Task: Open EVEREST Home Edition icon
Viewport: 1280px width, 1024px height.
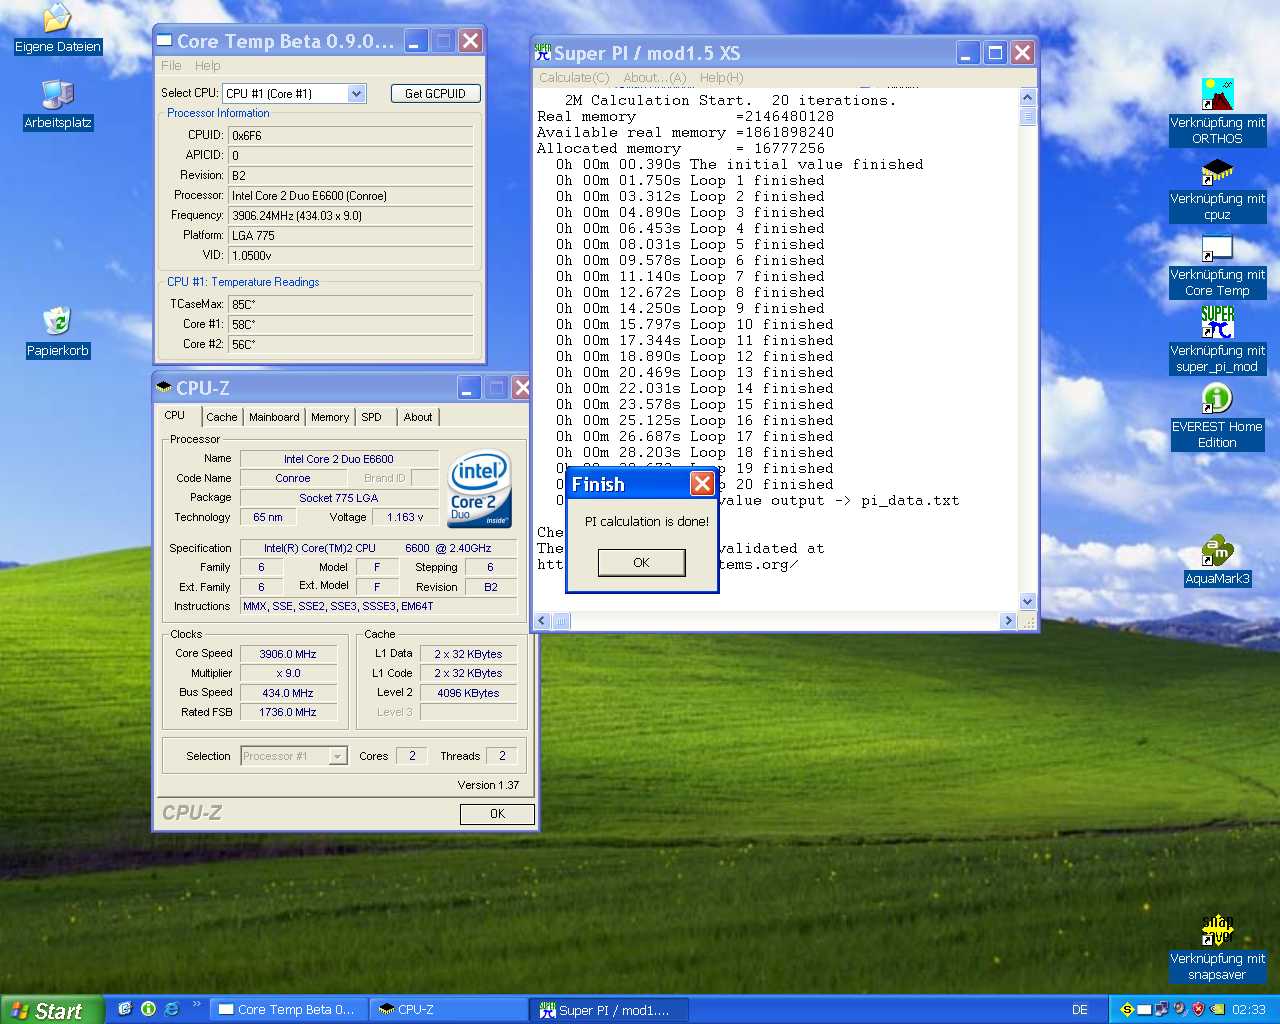Action: tap(1217, 400)
